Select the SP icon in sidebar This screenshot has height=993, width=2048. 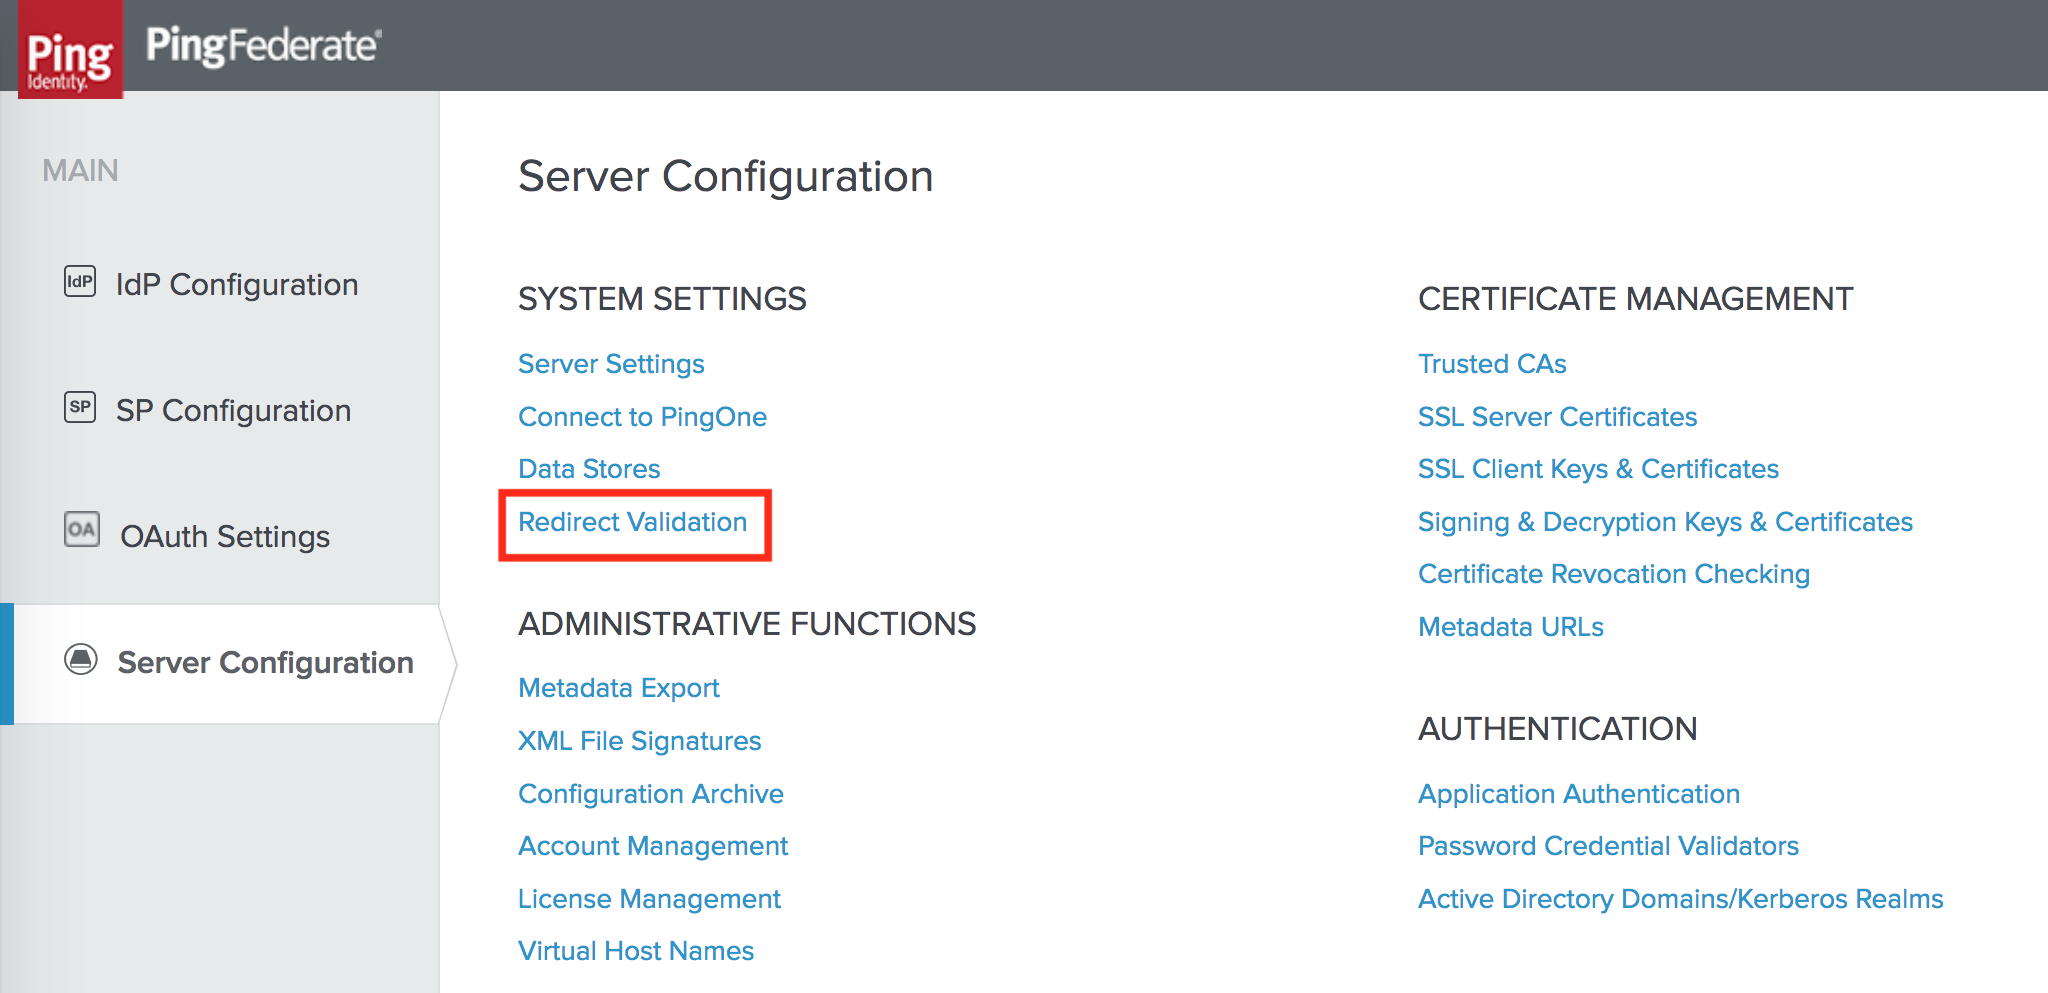coord(79,408)
